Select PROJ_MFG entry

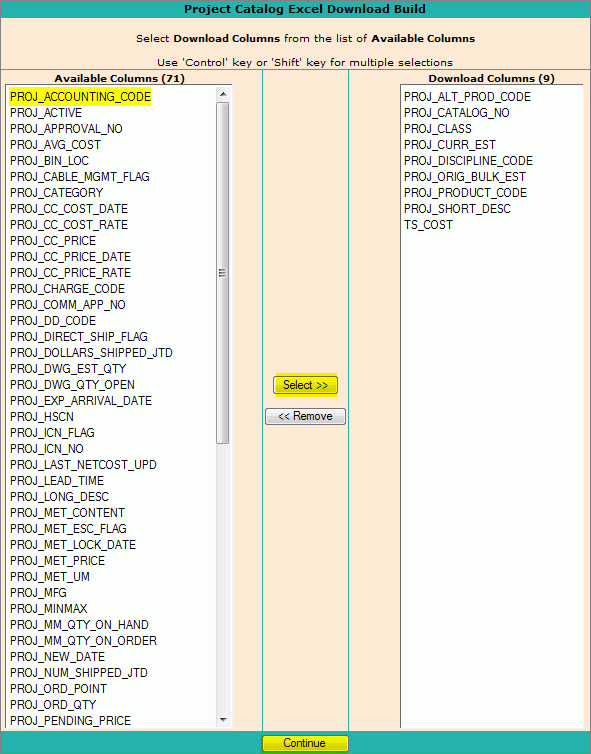coord(38,592)
